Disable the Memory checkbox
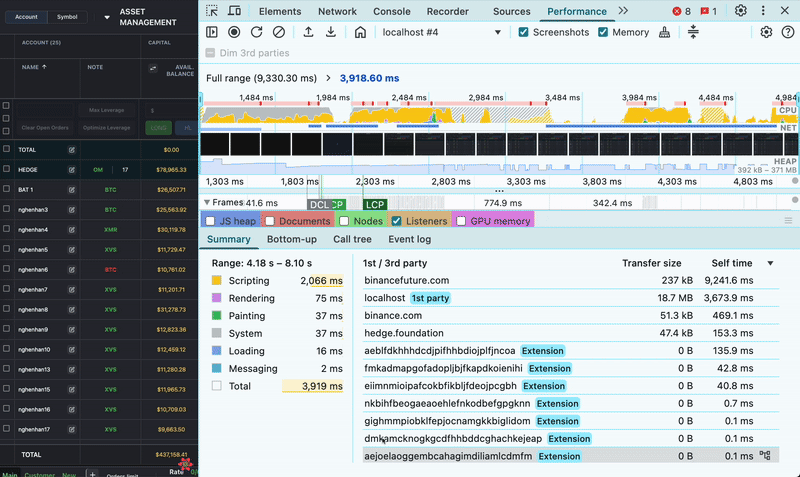 point(603,32)
